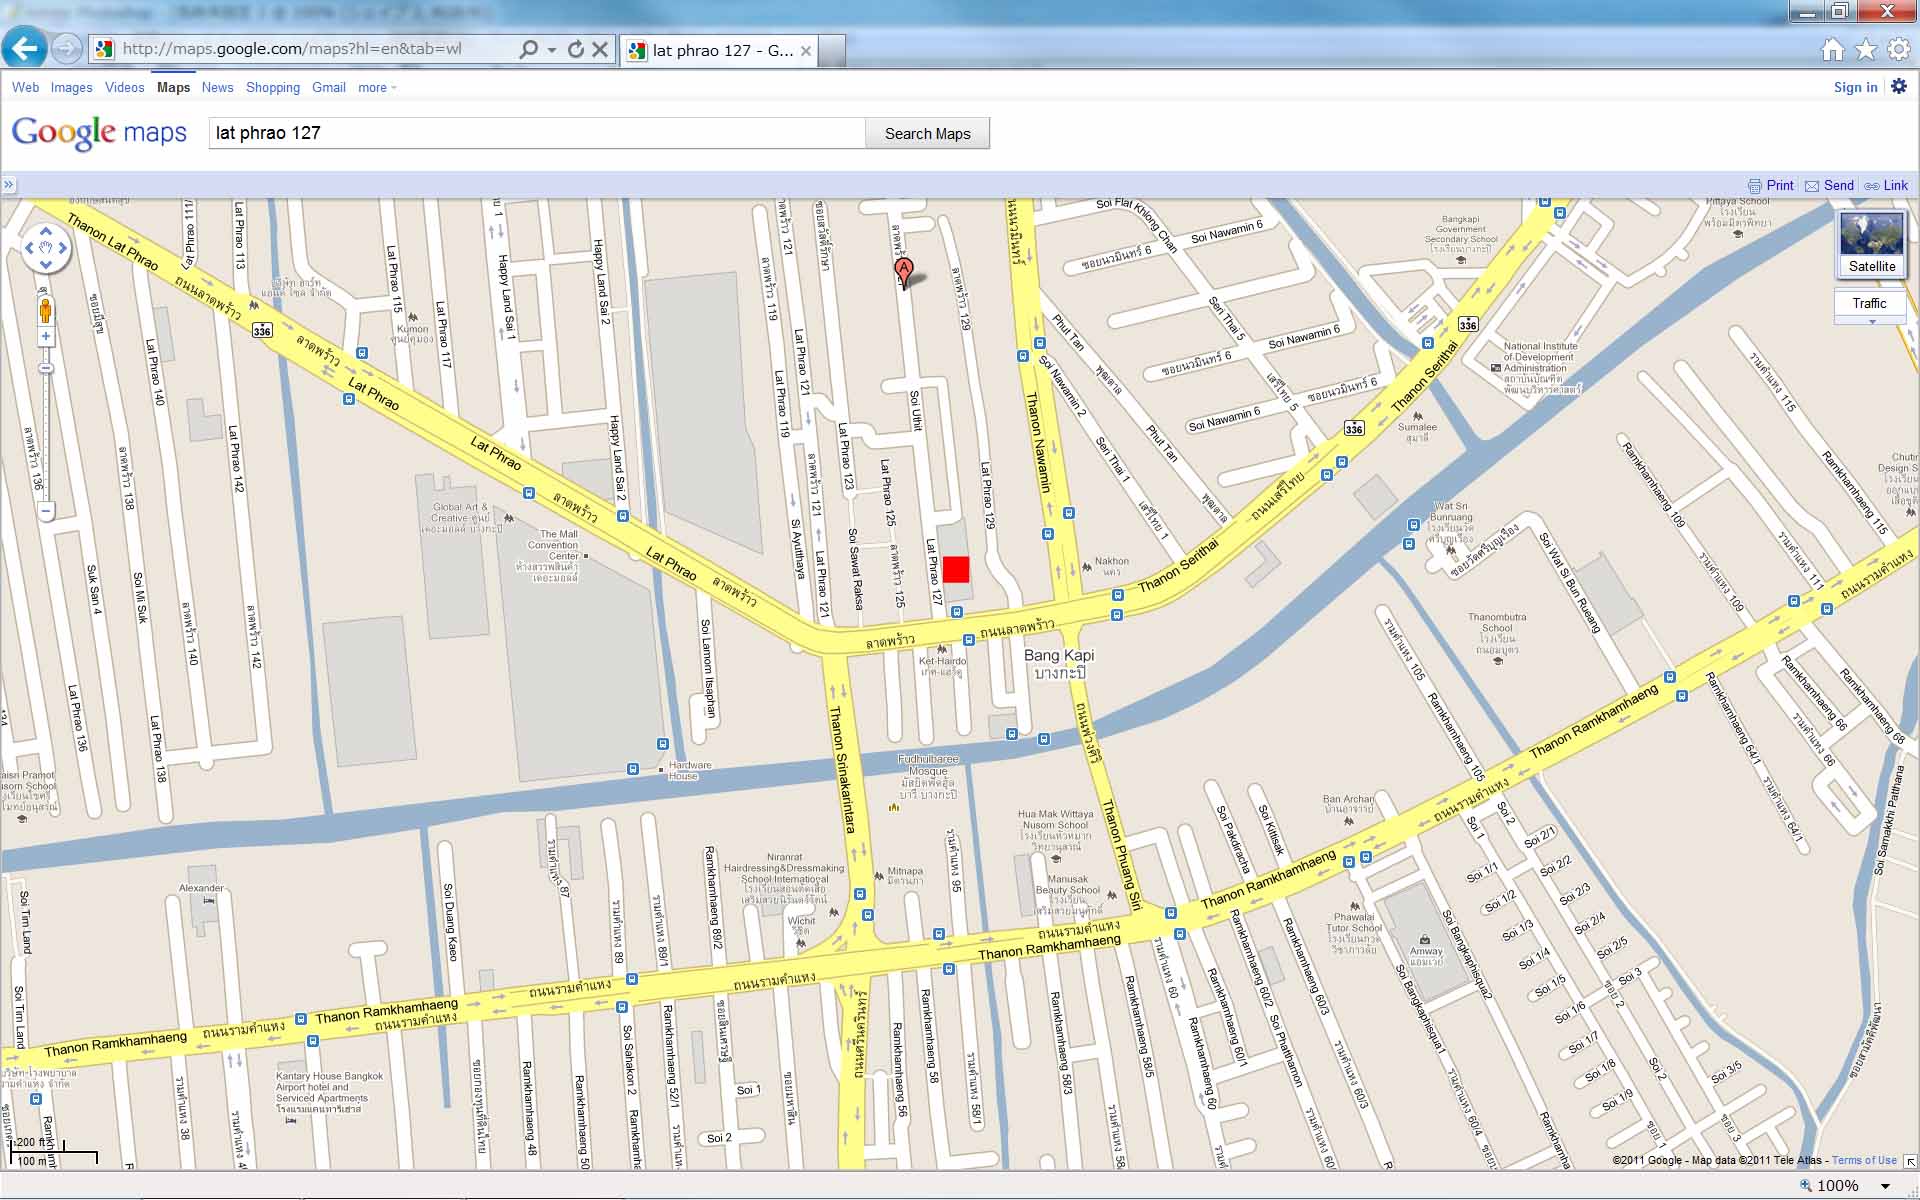Viewport: 1920px width, 1200px height.
Task: Open the browser Home icon
Action: tap(1832, 49)
